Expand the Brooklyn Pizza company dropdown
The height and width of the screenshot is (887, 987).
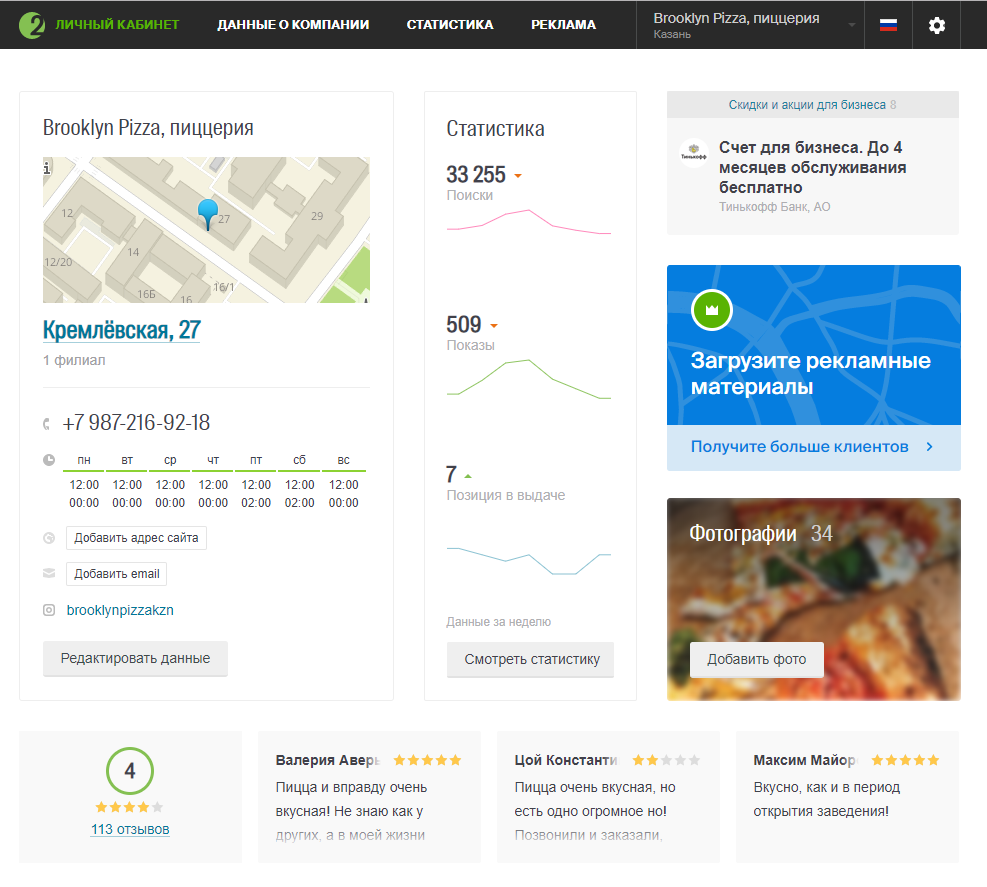pyautogui.click(x=852, y=25)
